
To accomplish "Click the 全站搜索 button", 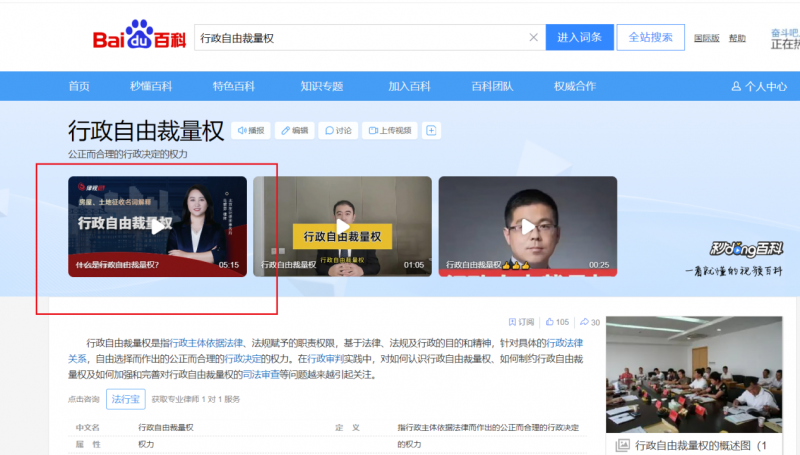I will pyautogui.click(x=650, y=38).
